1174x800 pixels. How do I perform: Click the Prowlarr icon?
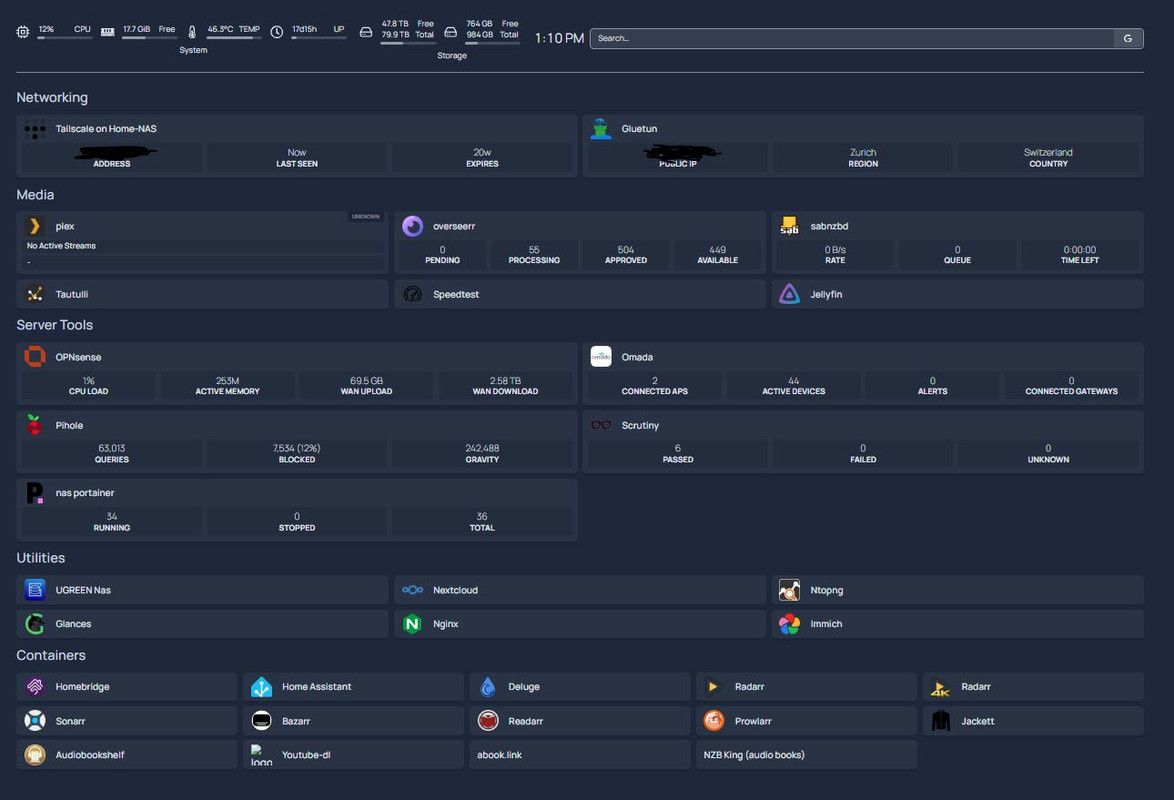[714, 721]
